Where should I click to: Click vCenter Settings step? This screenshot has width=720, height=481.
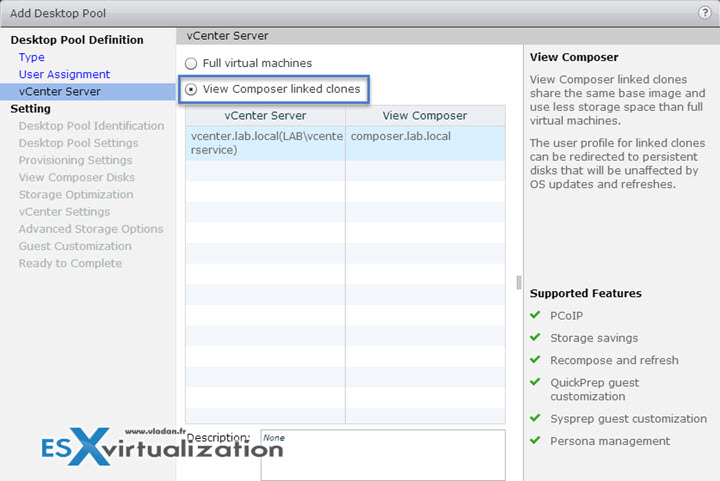click(64, 212)
